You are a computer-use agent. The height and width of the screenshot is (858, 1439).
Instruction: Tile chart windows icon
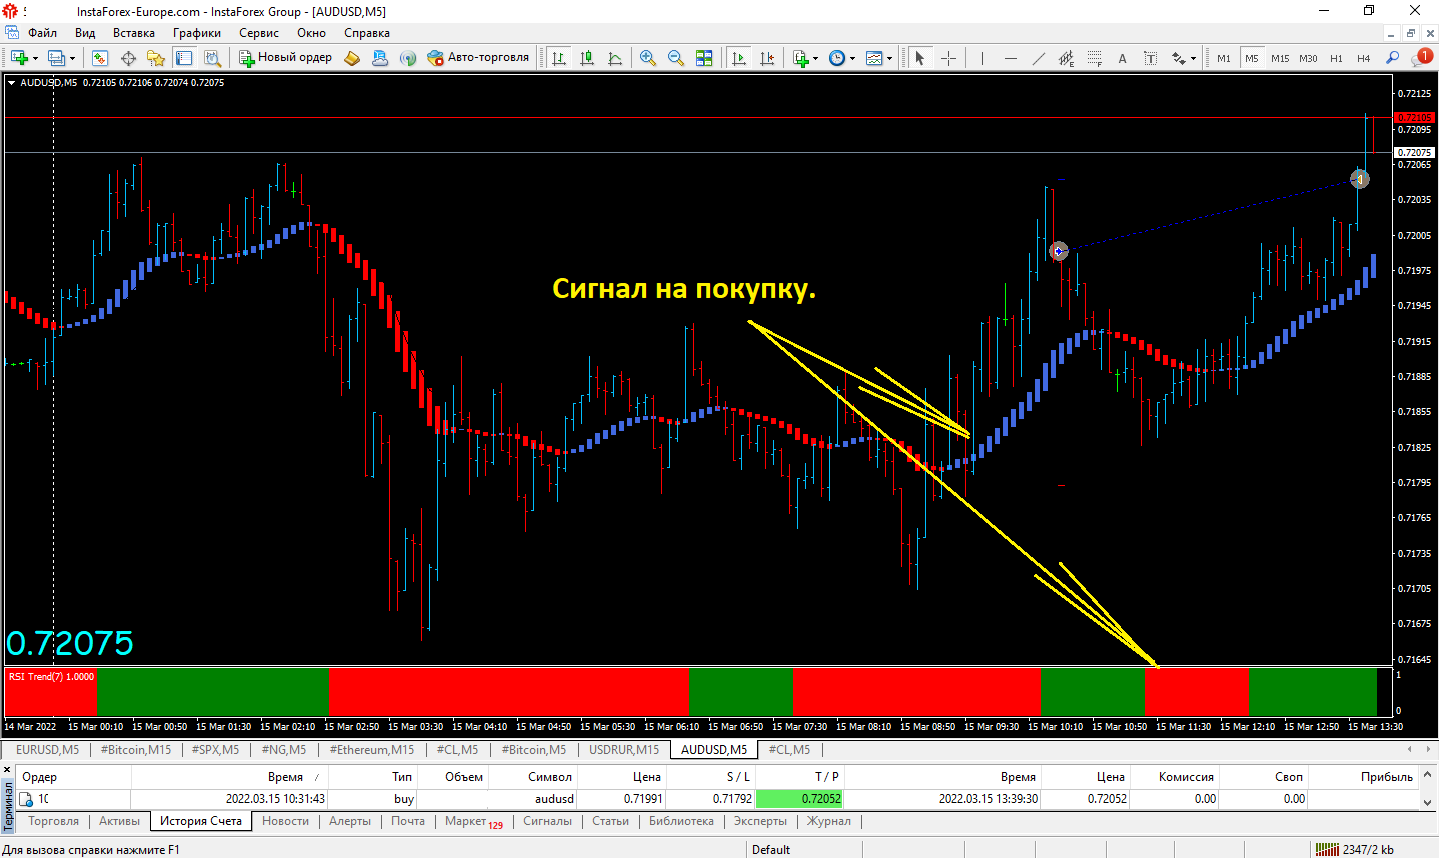(x=704, y=58)
